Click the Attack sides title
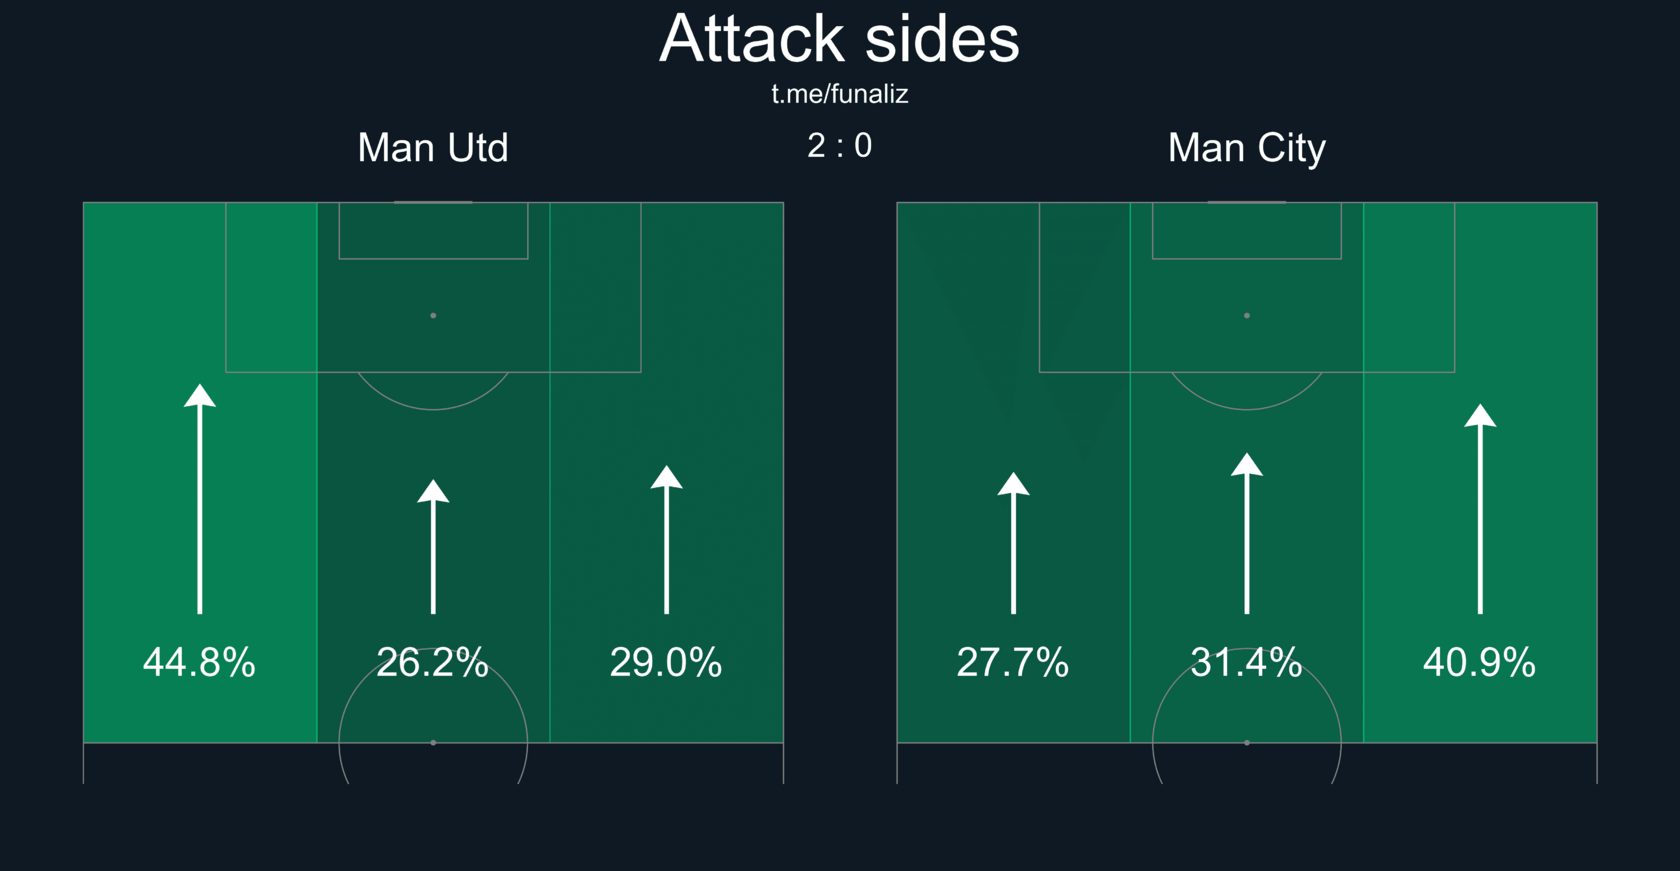Viewport: 1680px width, 871px height. 839,40
